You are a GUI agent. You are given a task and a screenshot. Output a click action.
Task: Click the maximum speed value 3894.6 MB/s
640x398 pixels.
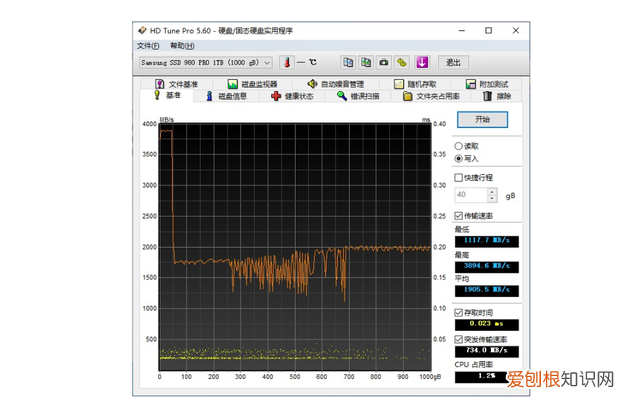tap(487, 267)
